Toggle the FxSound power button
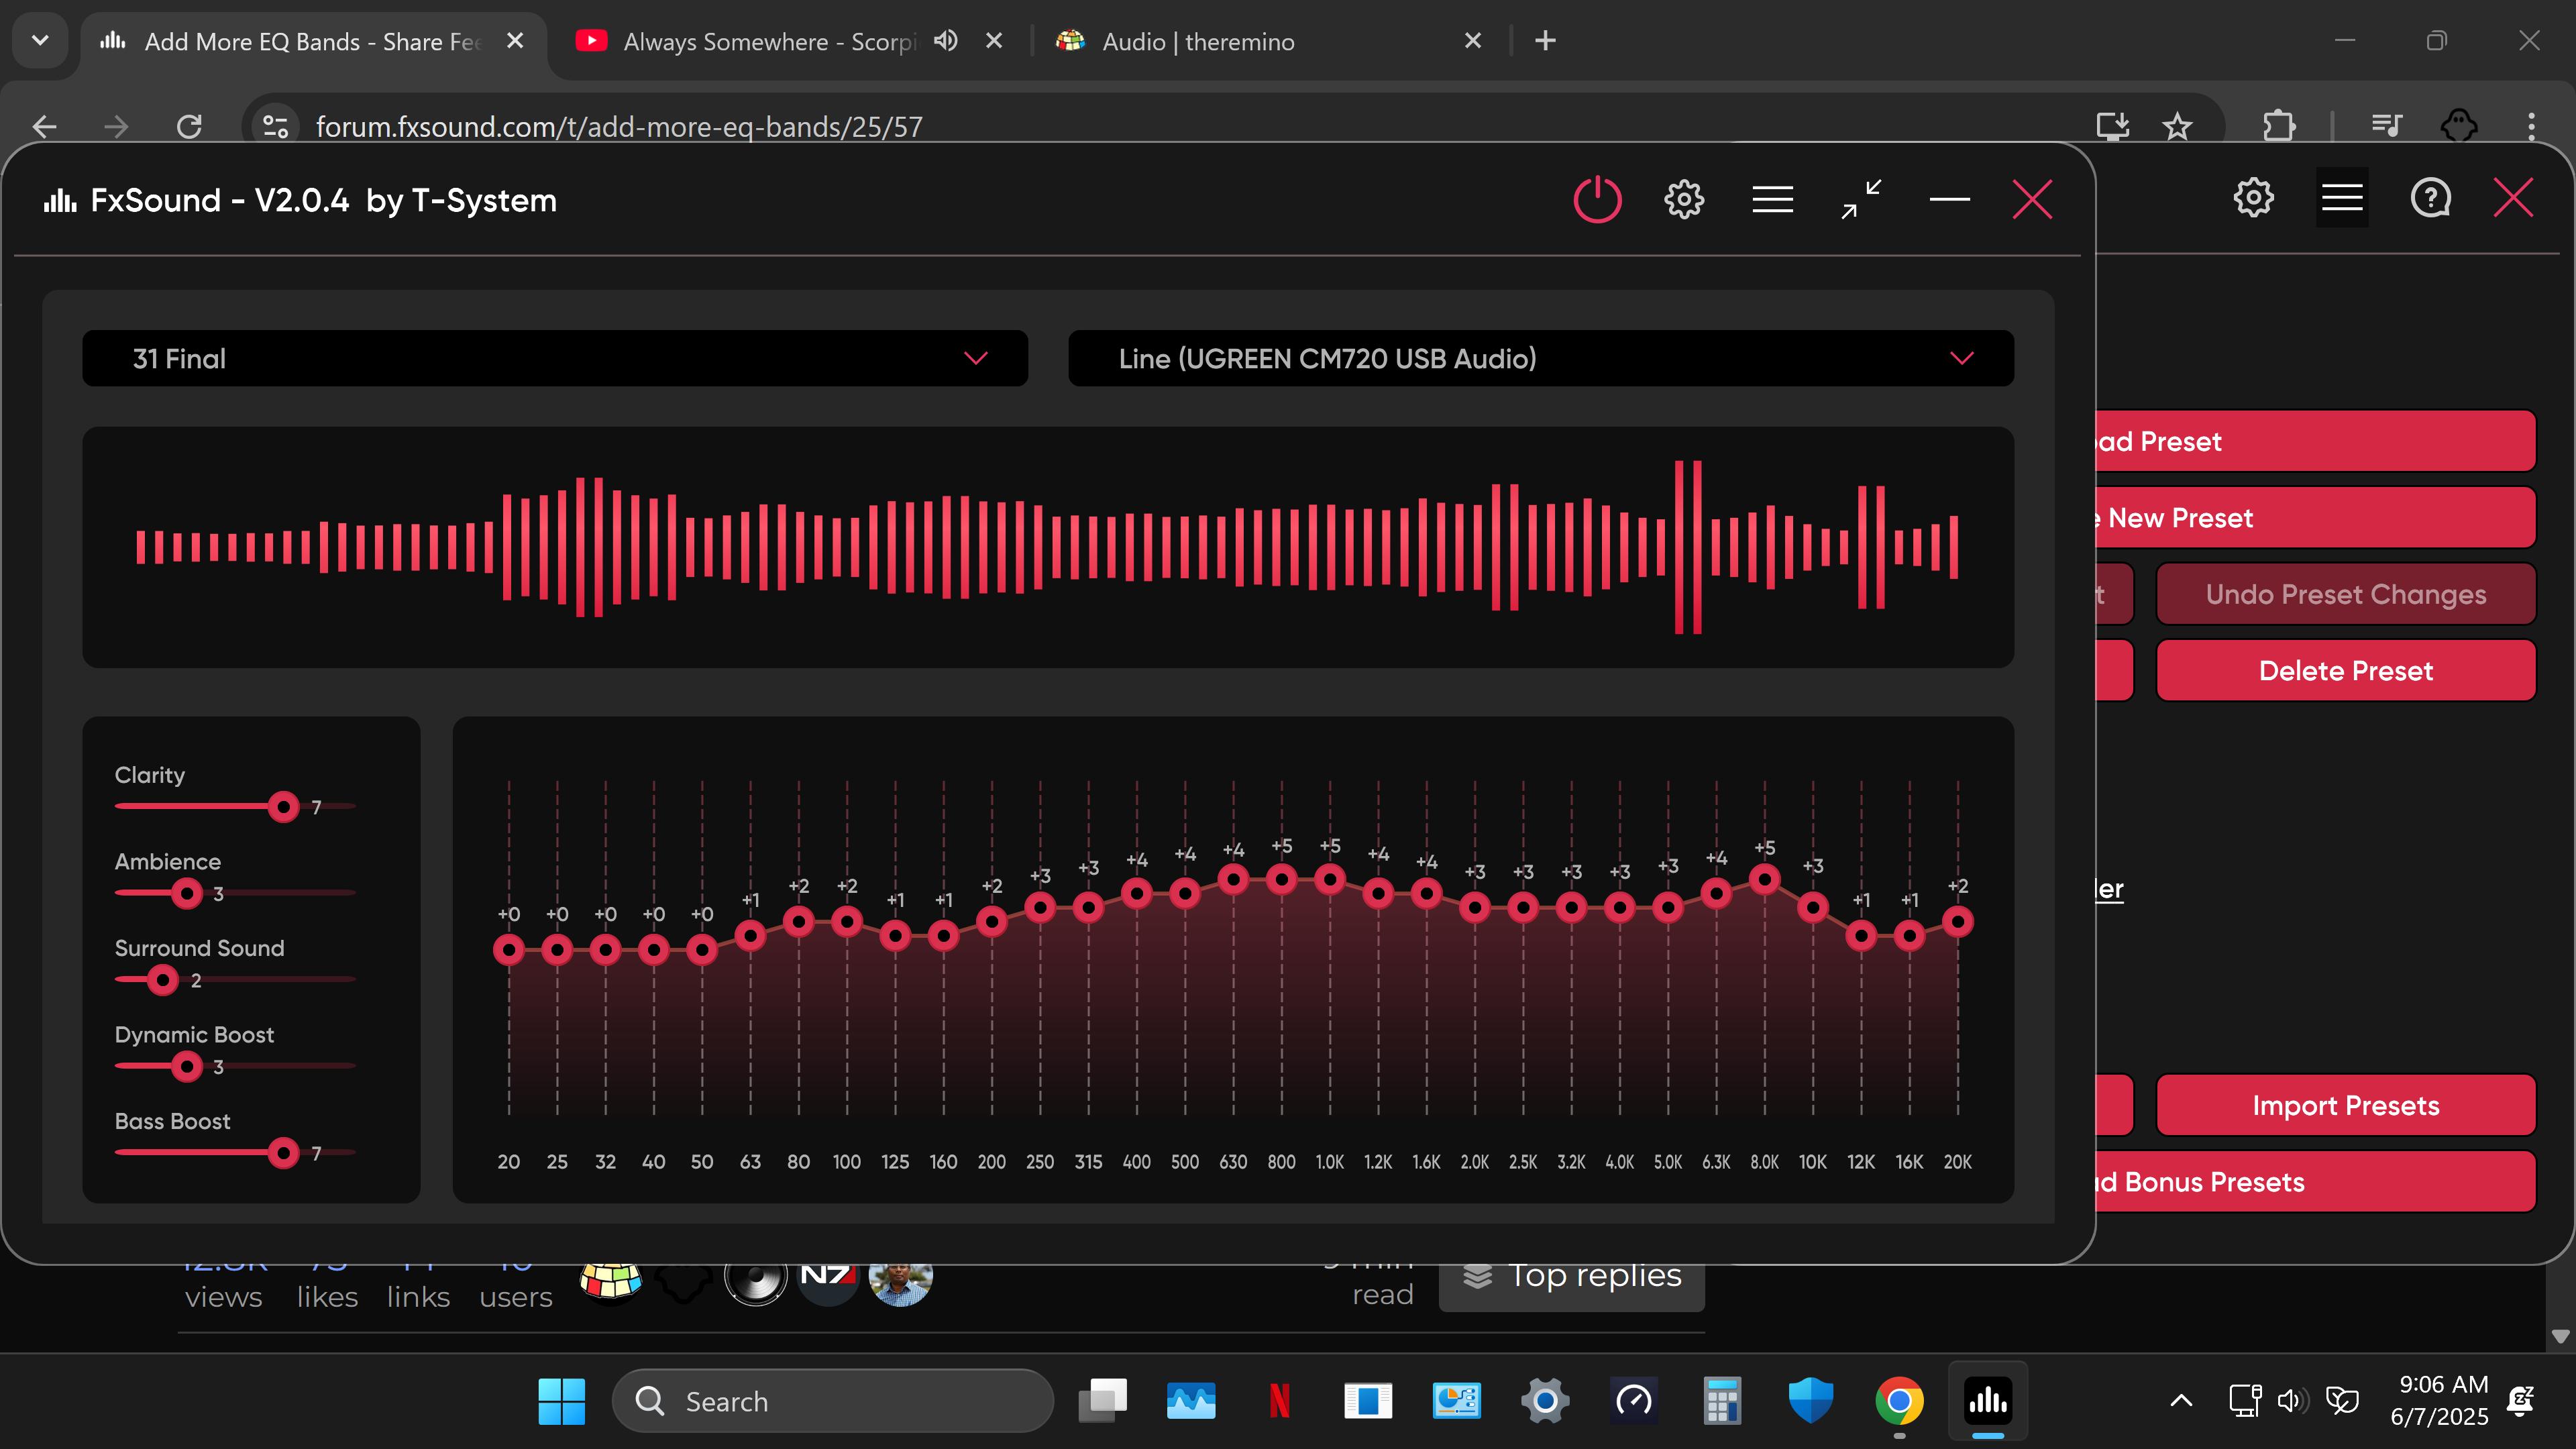The height and width of the screenshot is (1449, 2576). (x=1597, y=200)
